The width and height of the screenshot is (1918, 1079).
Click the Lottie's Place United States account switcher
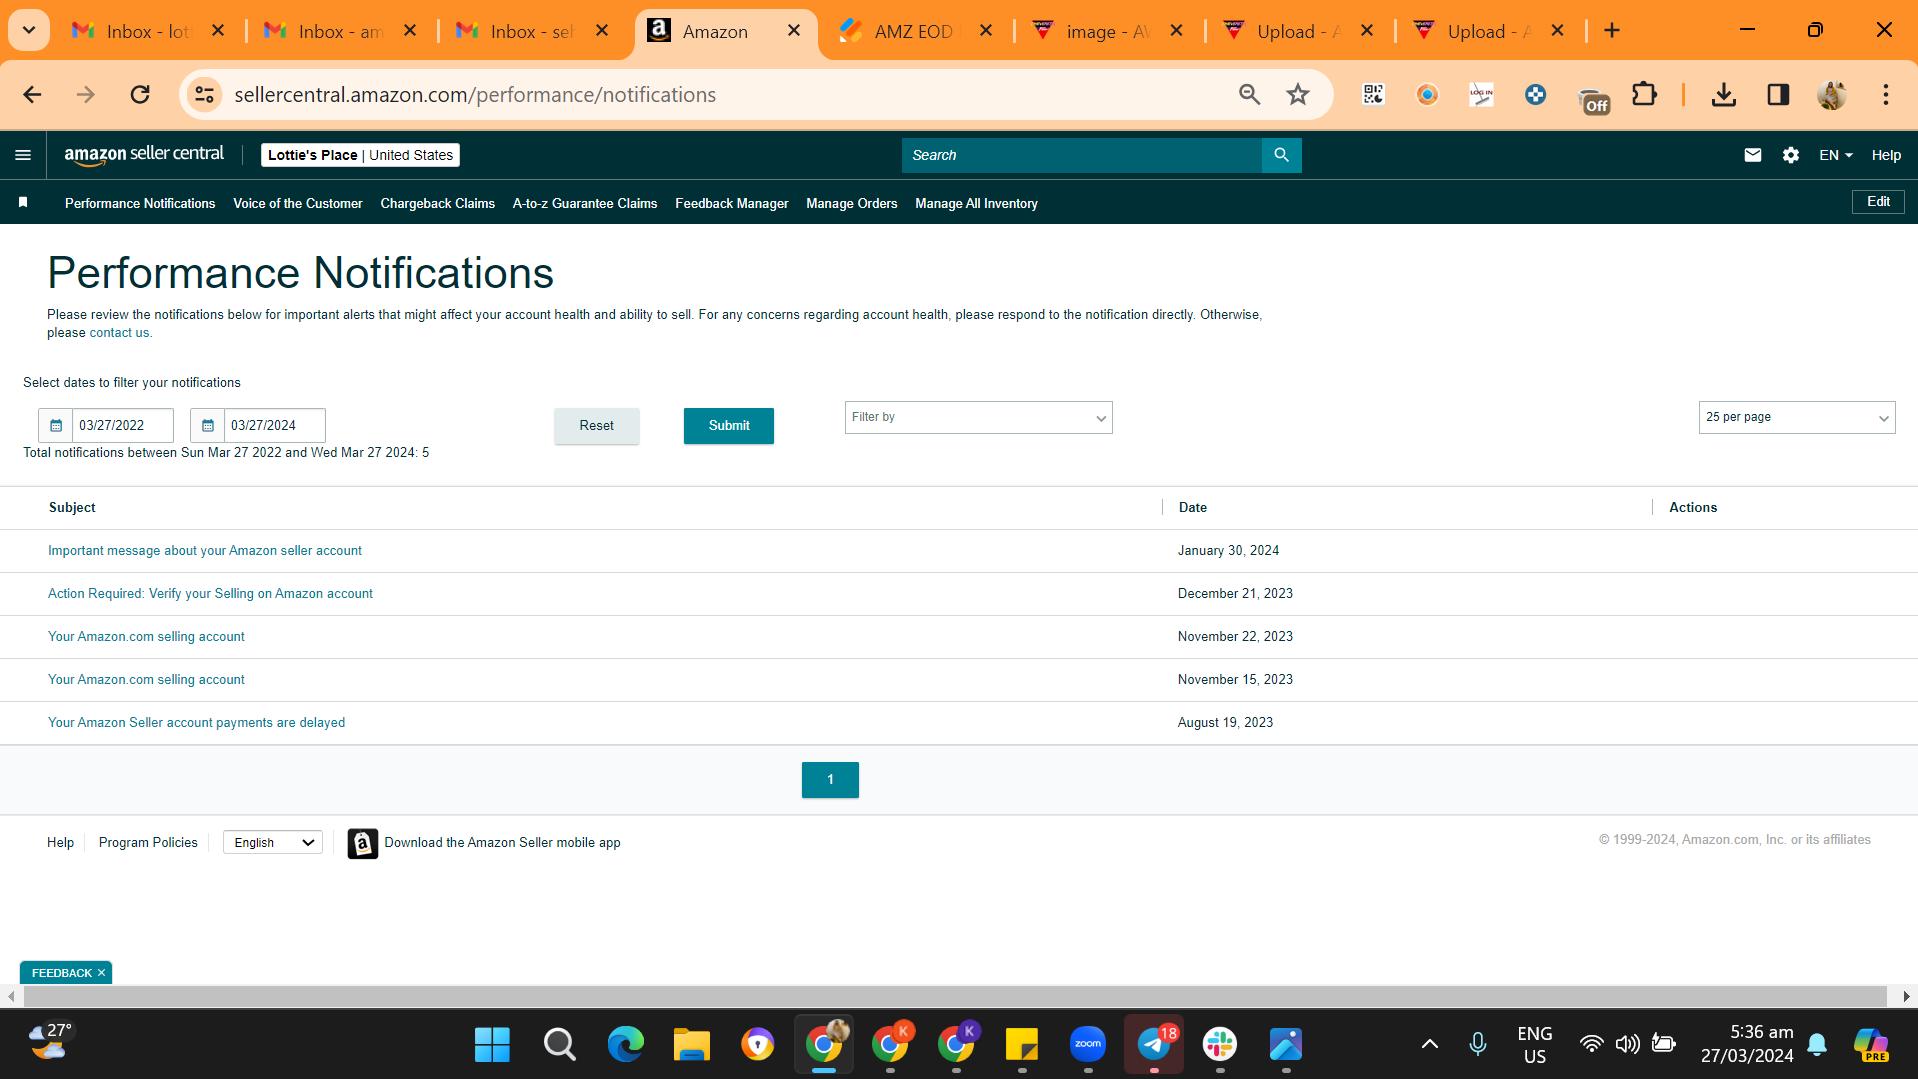click(360, 155)
